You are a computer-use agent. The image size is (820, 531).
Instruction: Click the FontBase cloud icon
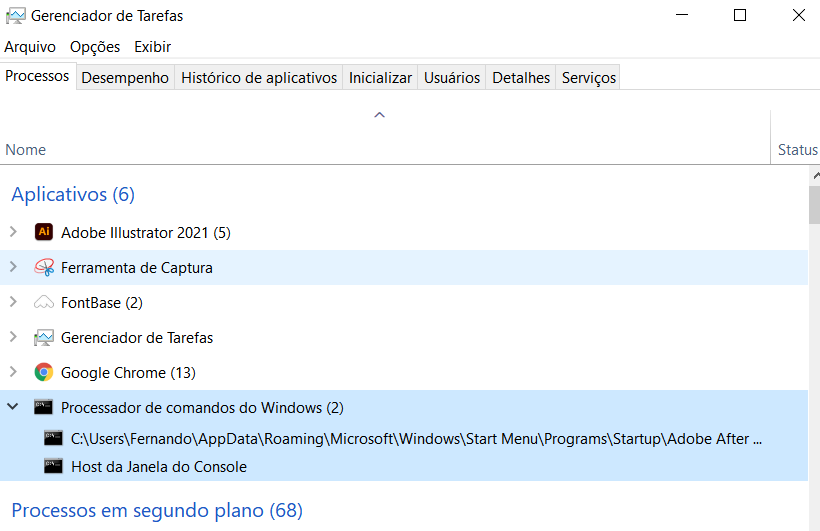pyautogui.click(x=43, y=302)
